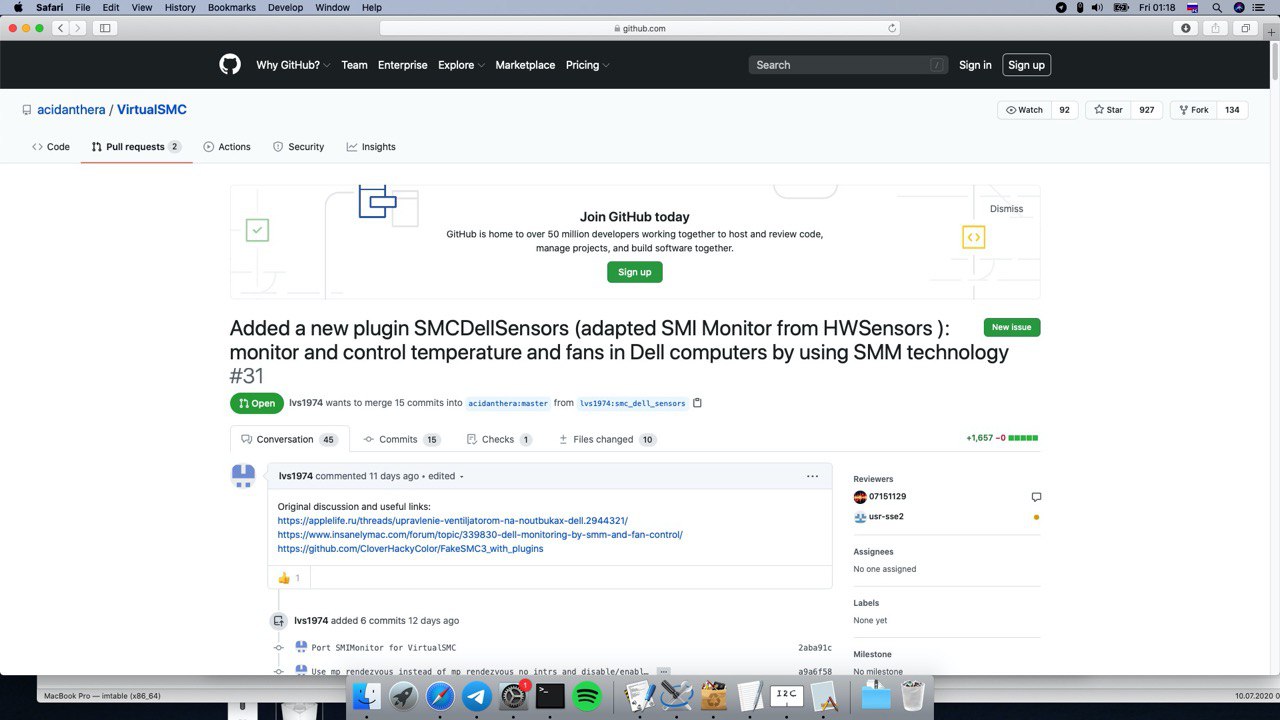The image size is (1280, 720).
Task: Click the GitHub search field
Action: [x=848, y=65]
